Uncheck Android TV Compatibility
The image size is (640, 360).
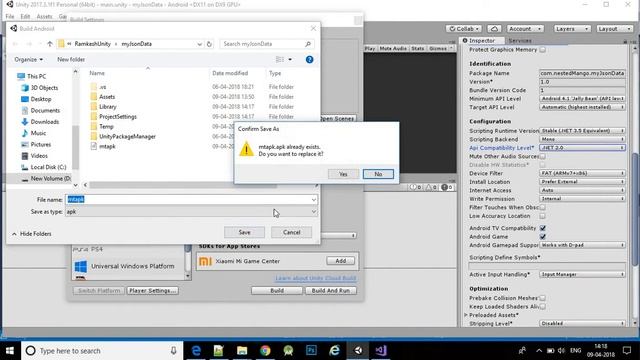click(x=542, y=228)
